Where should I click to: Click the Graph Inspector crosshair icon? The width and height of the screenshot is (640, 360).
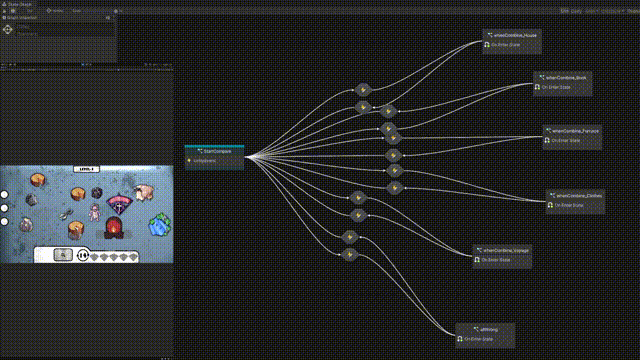8,29
